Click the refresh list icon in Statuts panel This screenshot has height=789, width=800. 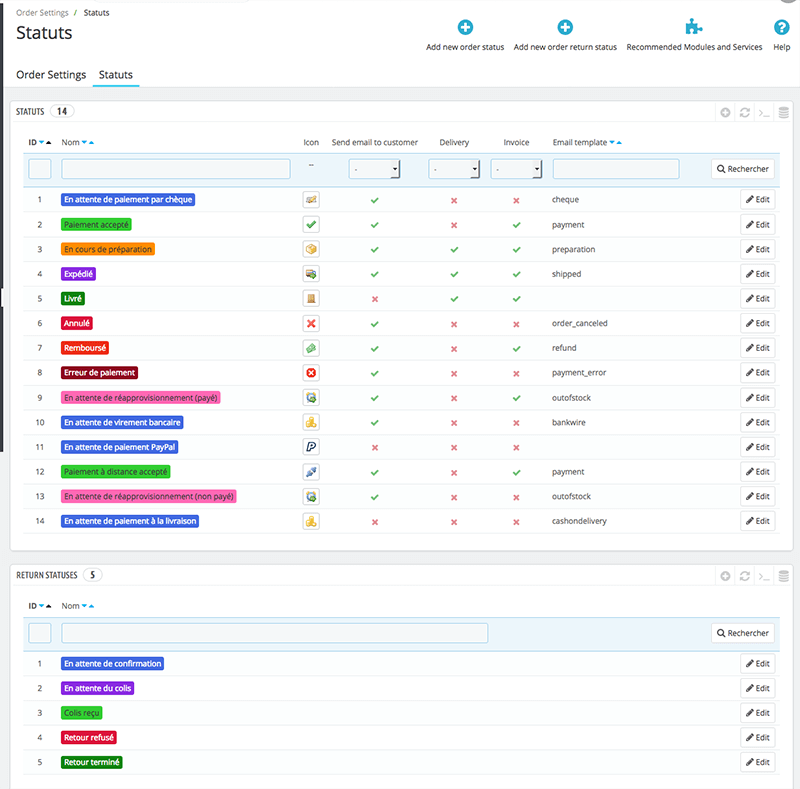pyautogui.click(x=745, y=113)
